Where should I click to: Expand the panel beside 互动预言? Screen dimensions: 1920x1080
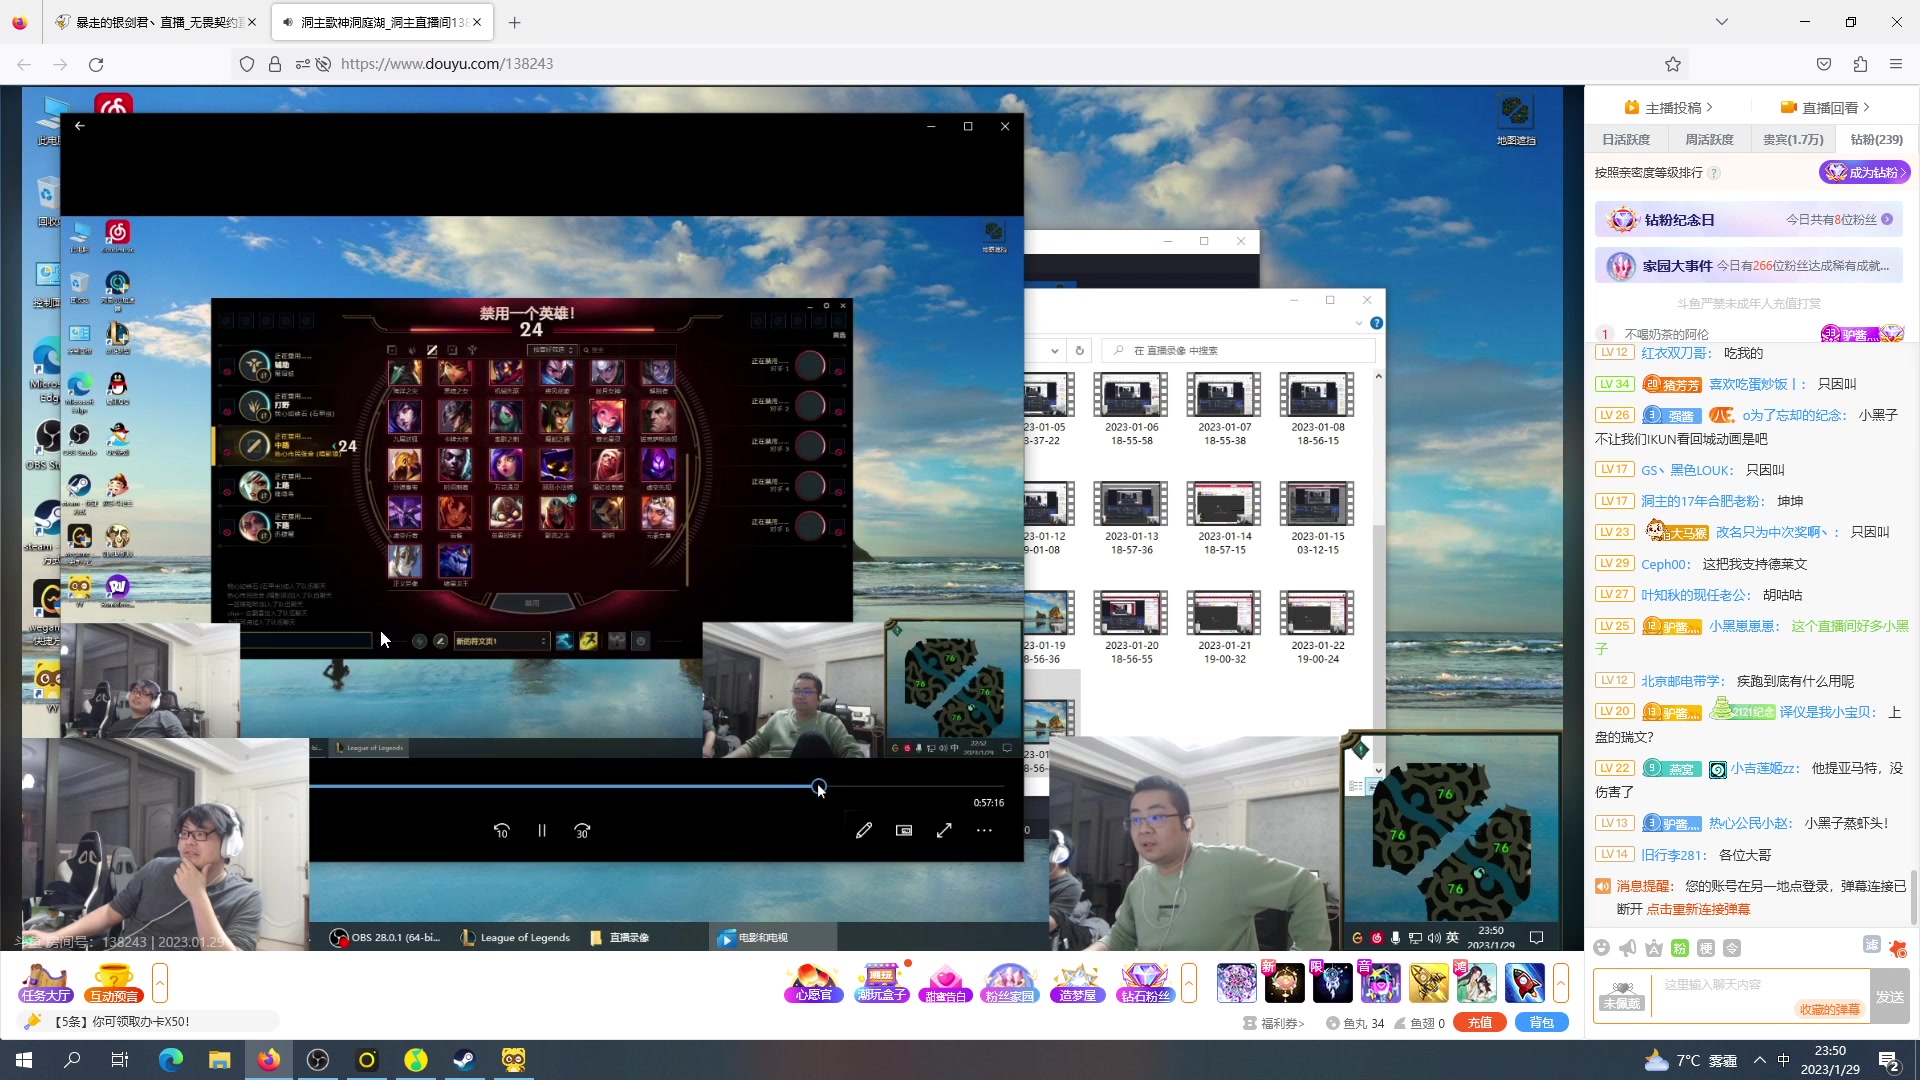(160, 983)
